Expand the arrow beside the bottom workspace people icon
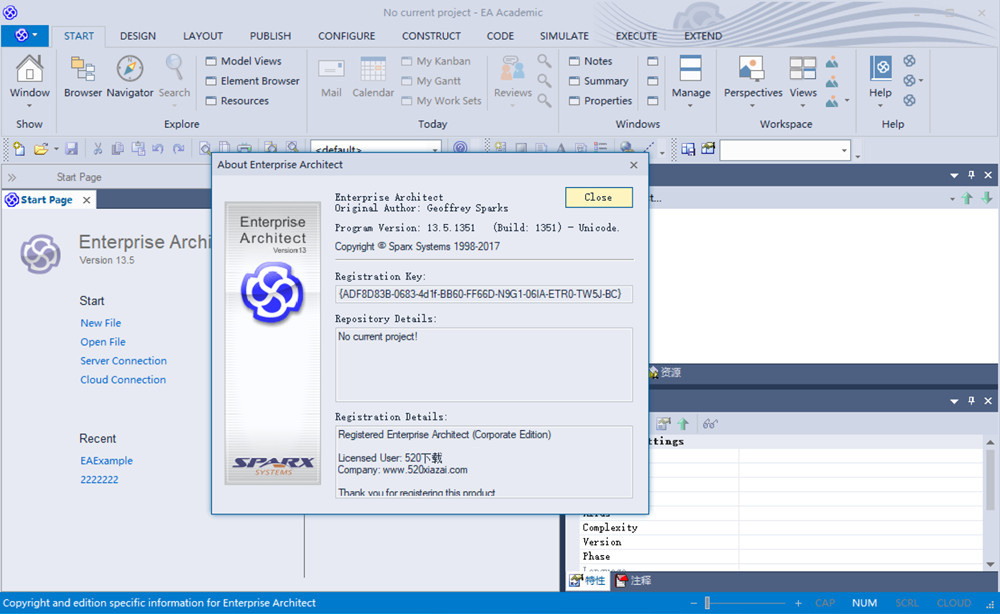Screen dimensions: 1000x614 point(847,100)
